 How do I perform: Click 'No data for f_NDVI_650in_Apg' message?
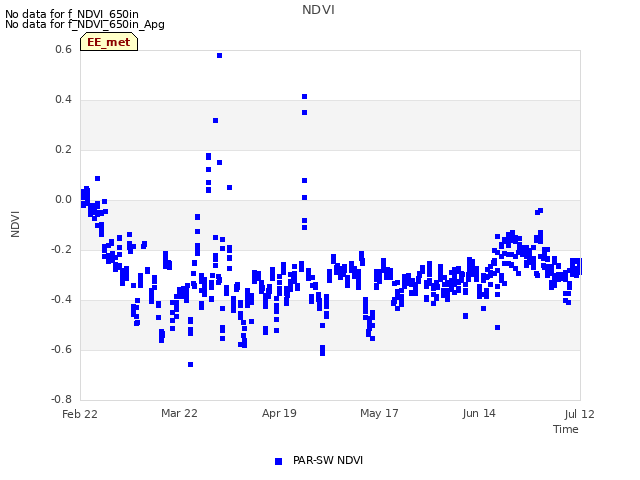tap(85, 24)
